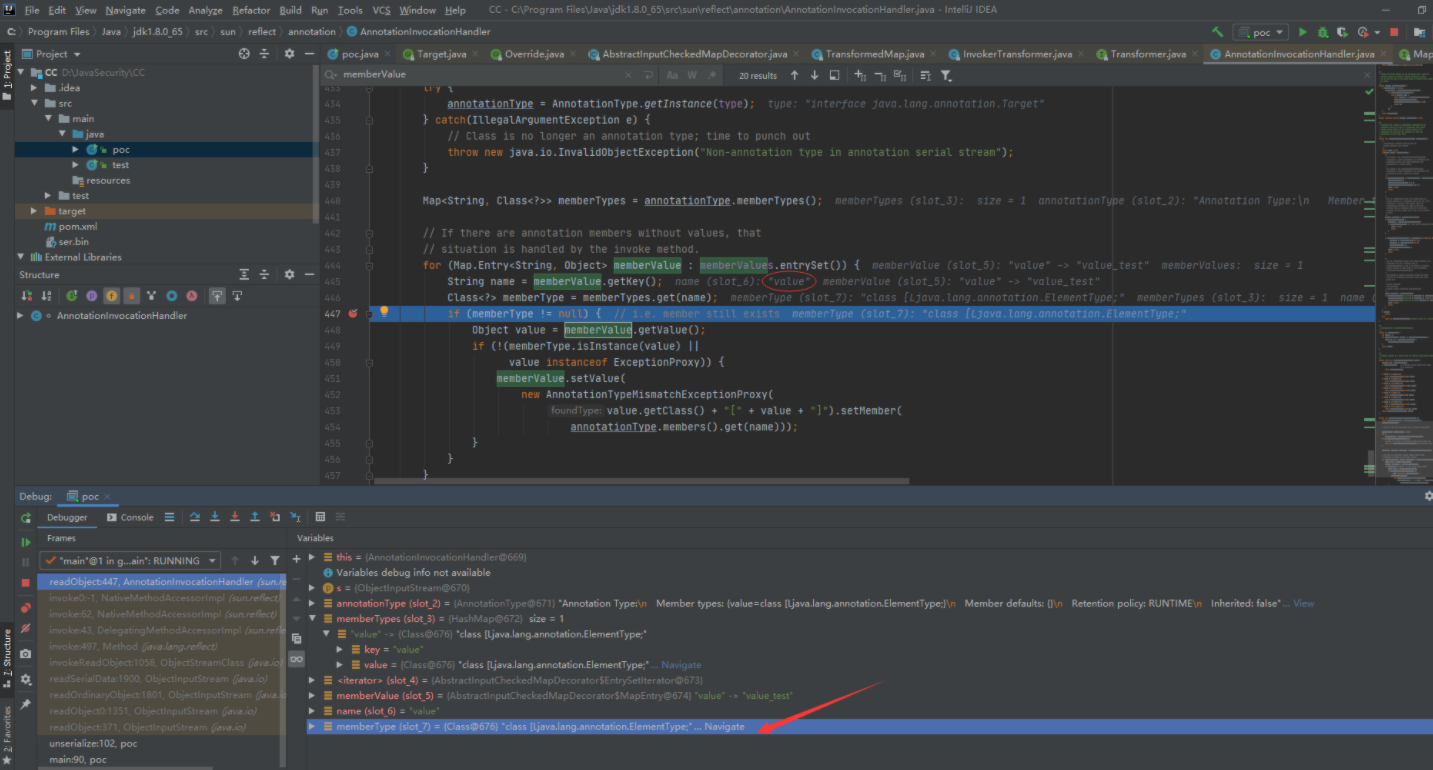Open the Project view mode dropdown
The height and width of the screenshot is (770, 1433).
tap(52, 54)
